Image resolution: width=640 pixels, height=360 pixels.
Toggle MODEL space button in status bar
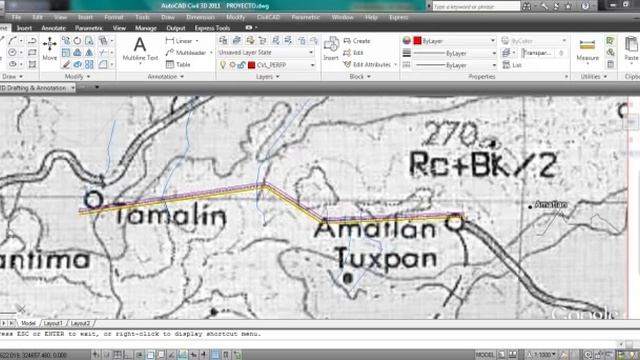point(485,355)
